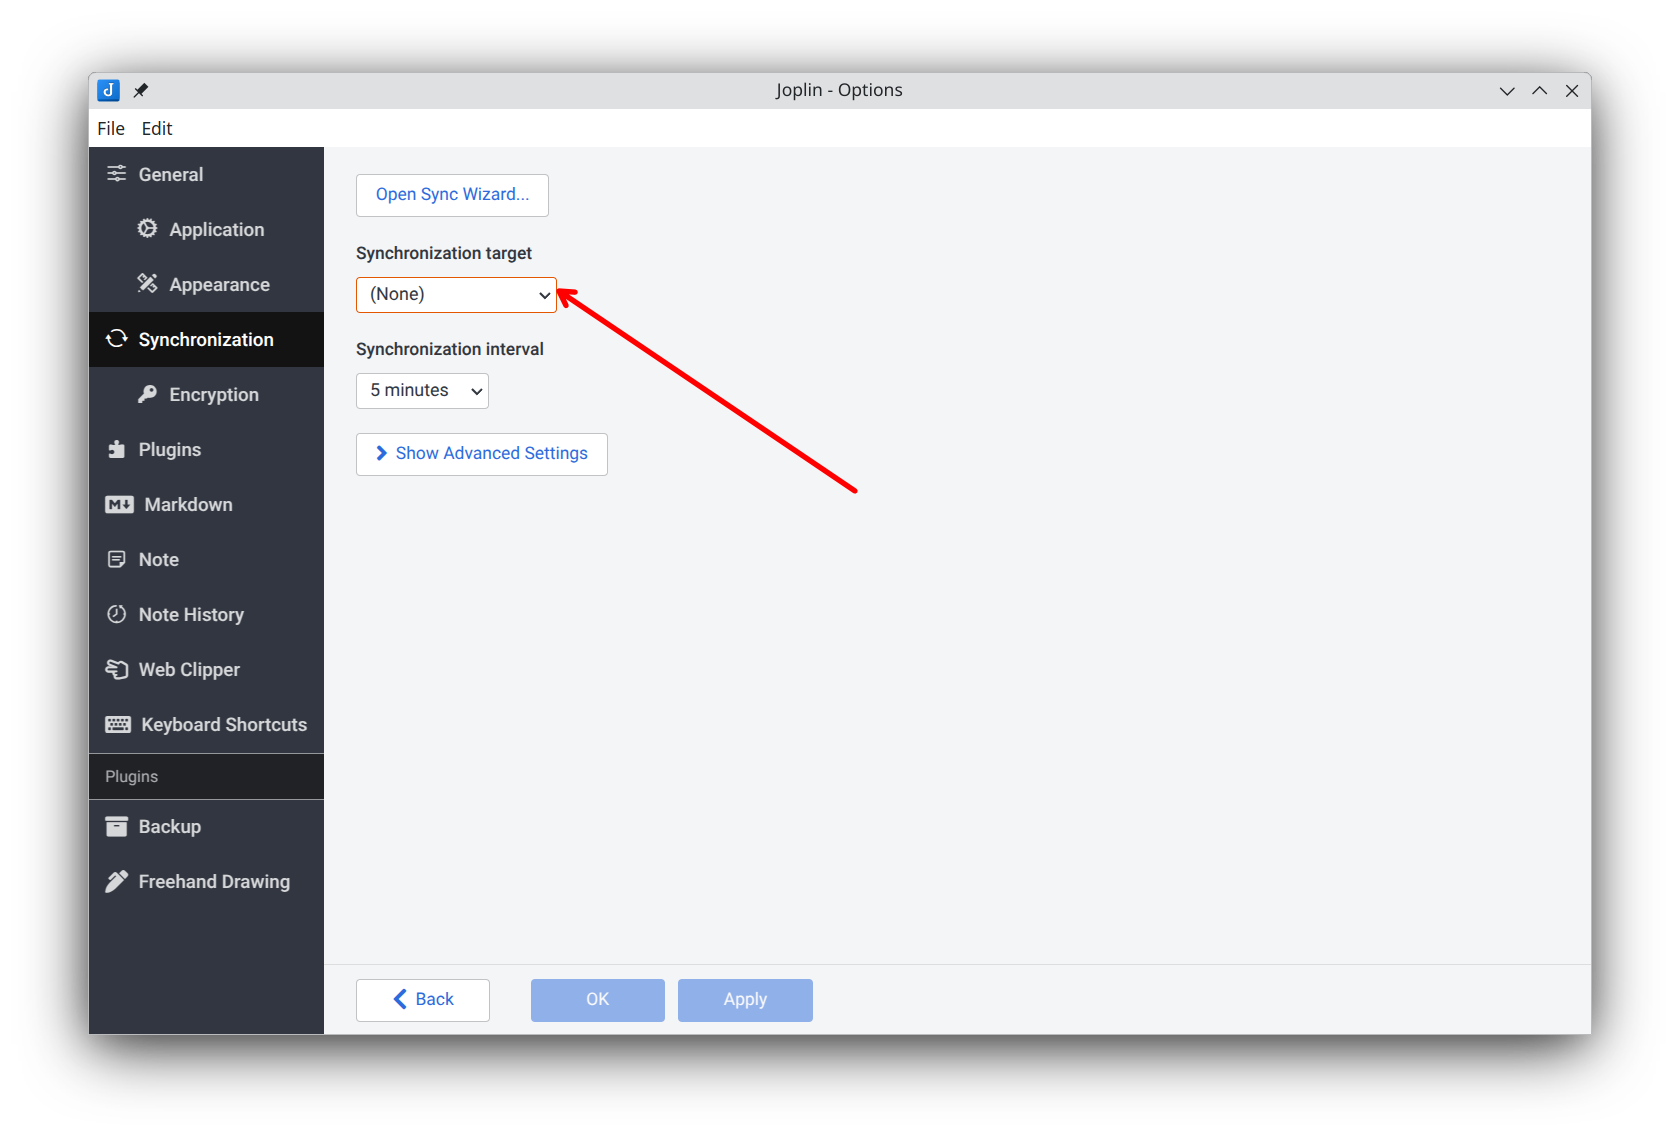Screen dimensions: 1680x1139
Task: Click the Freehand Drawing pen icon
Action: pos(117,881)
